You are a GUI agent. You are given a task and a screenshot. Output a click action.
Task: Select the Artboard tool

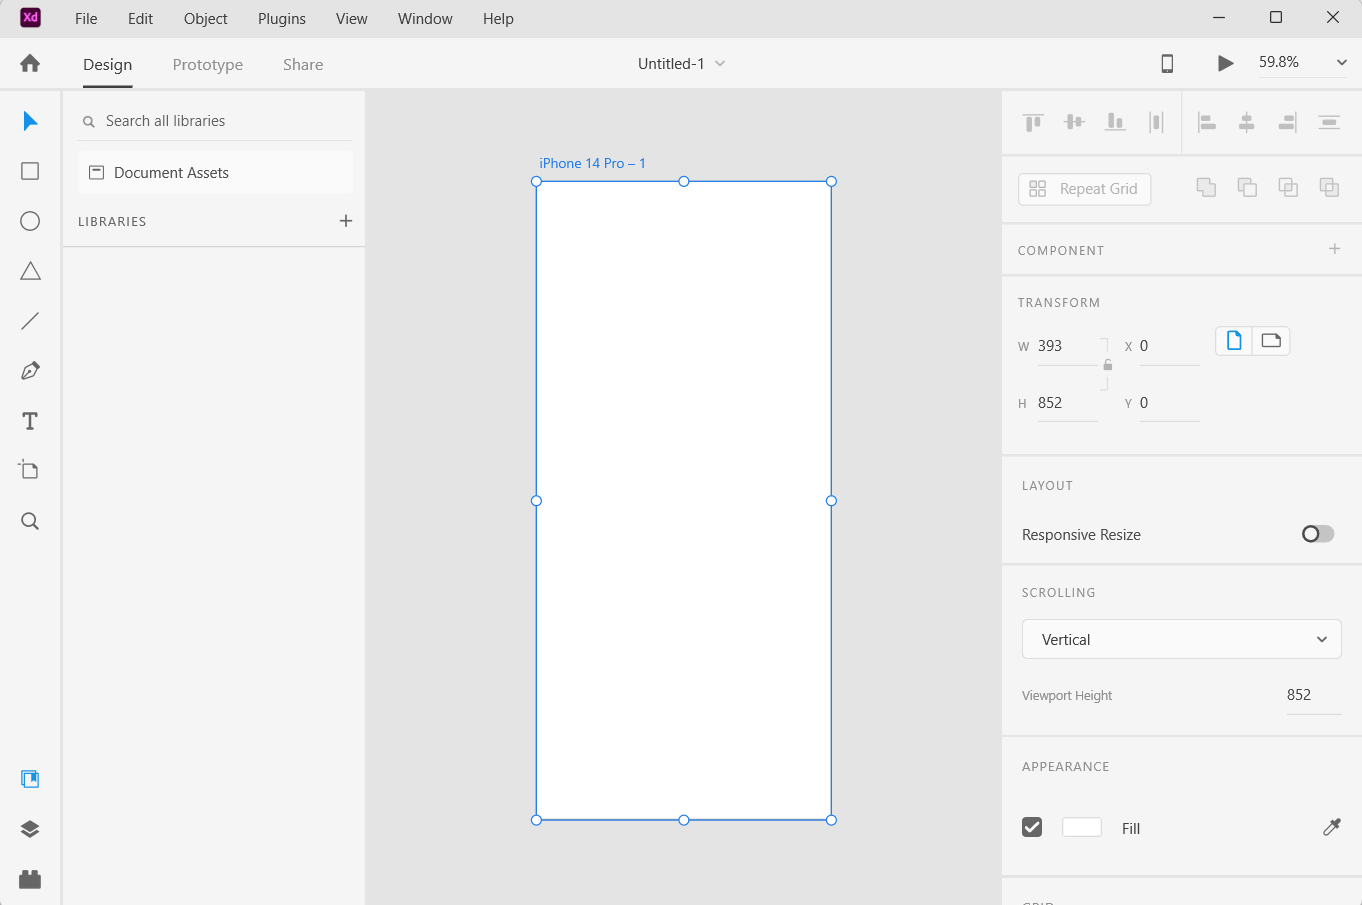click(30, 469)
